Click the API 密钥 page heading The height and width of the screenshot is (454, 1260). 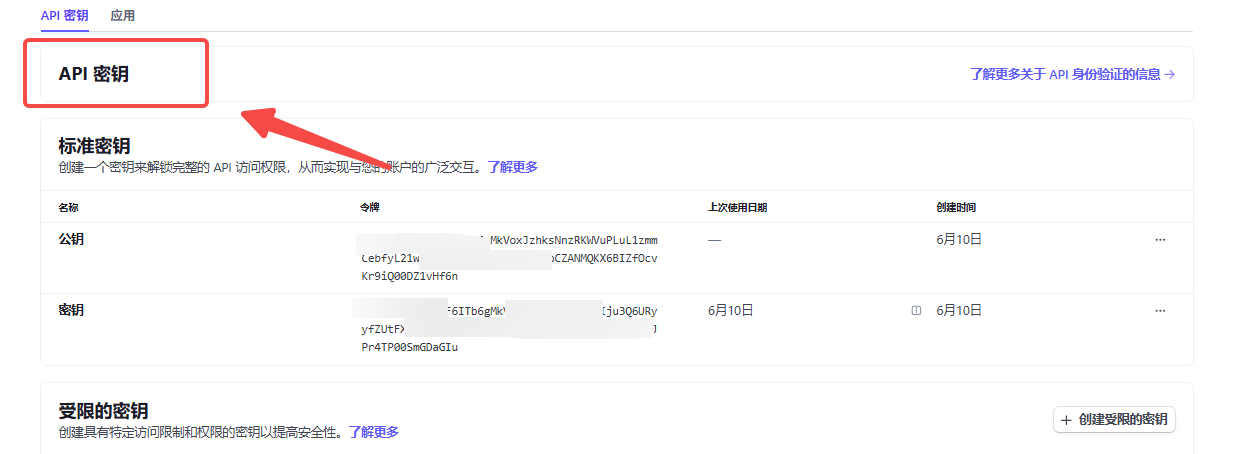coord(94,74)
